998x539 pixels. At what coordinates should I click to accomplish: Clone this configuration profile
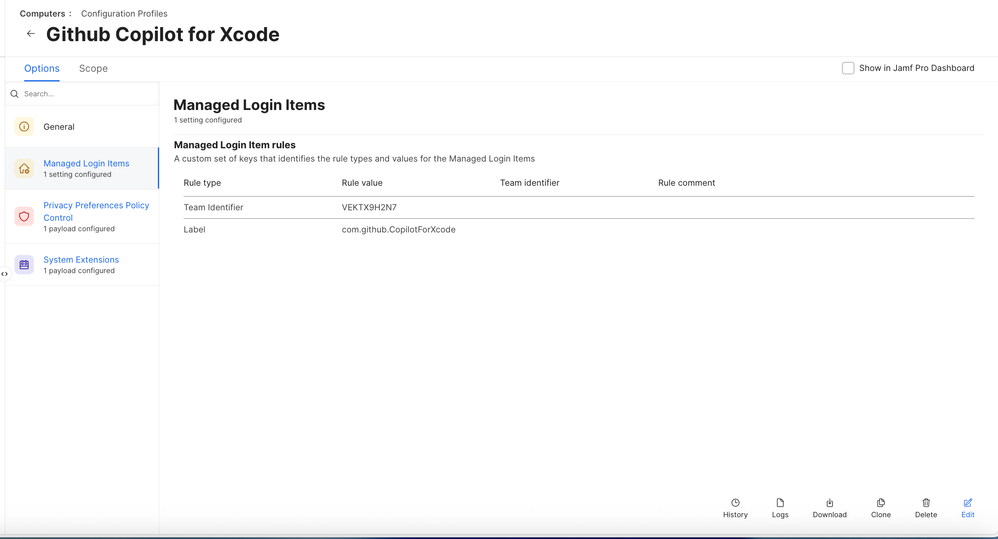(x=881, y=508)
